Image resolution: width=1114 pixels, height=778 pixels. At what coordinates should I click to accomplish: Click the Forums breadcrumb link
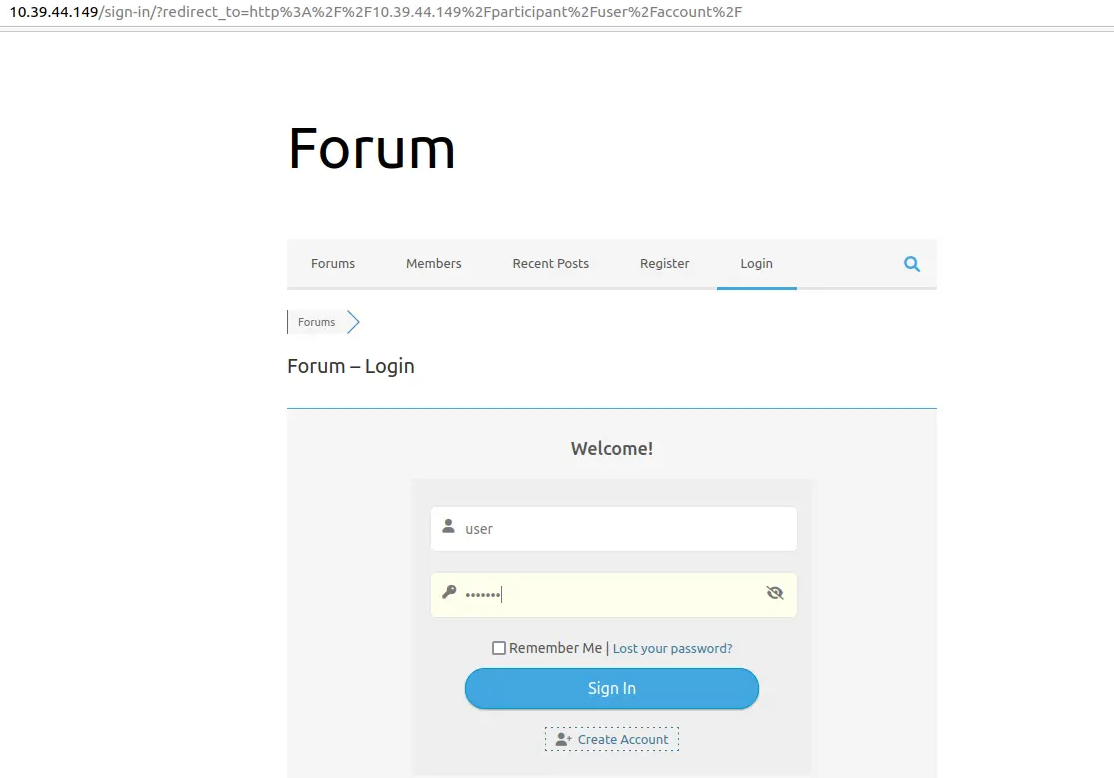(316, 322)
